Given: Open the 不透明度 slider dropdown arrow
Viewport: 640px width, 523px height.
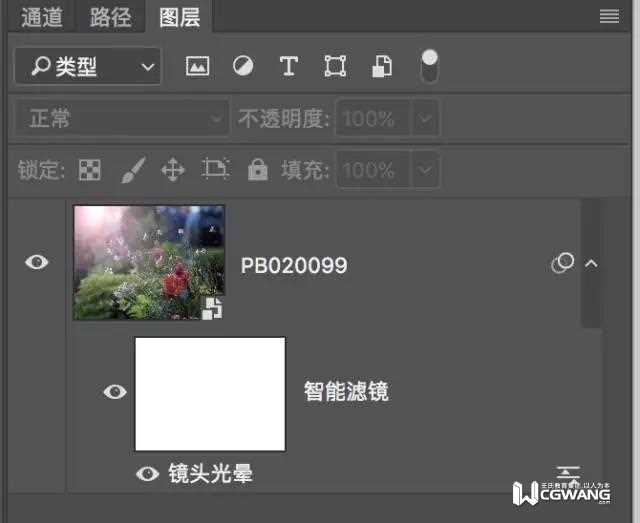Looking at the screenshot, I should (425, 119).
